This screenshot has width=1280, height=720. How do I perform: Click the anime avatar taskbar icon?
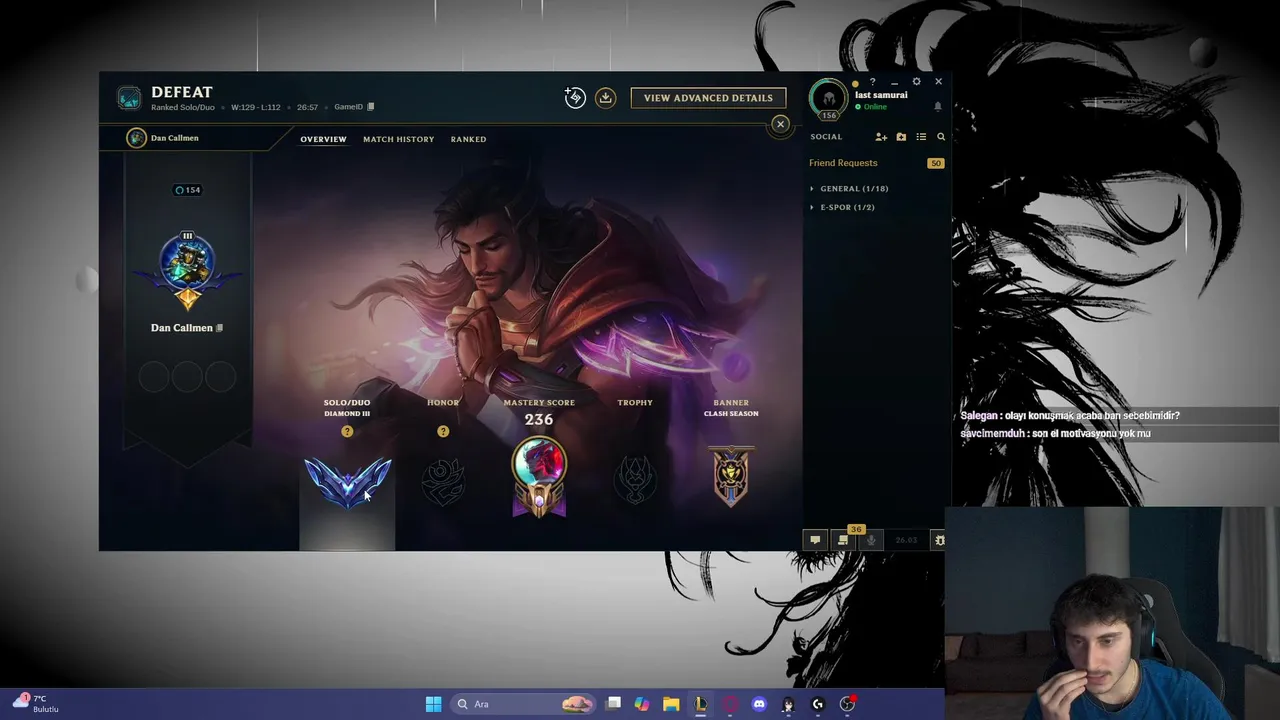pyautogui.click(x=788, y=704)
